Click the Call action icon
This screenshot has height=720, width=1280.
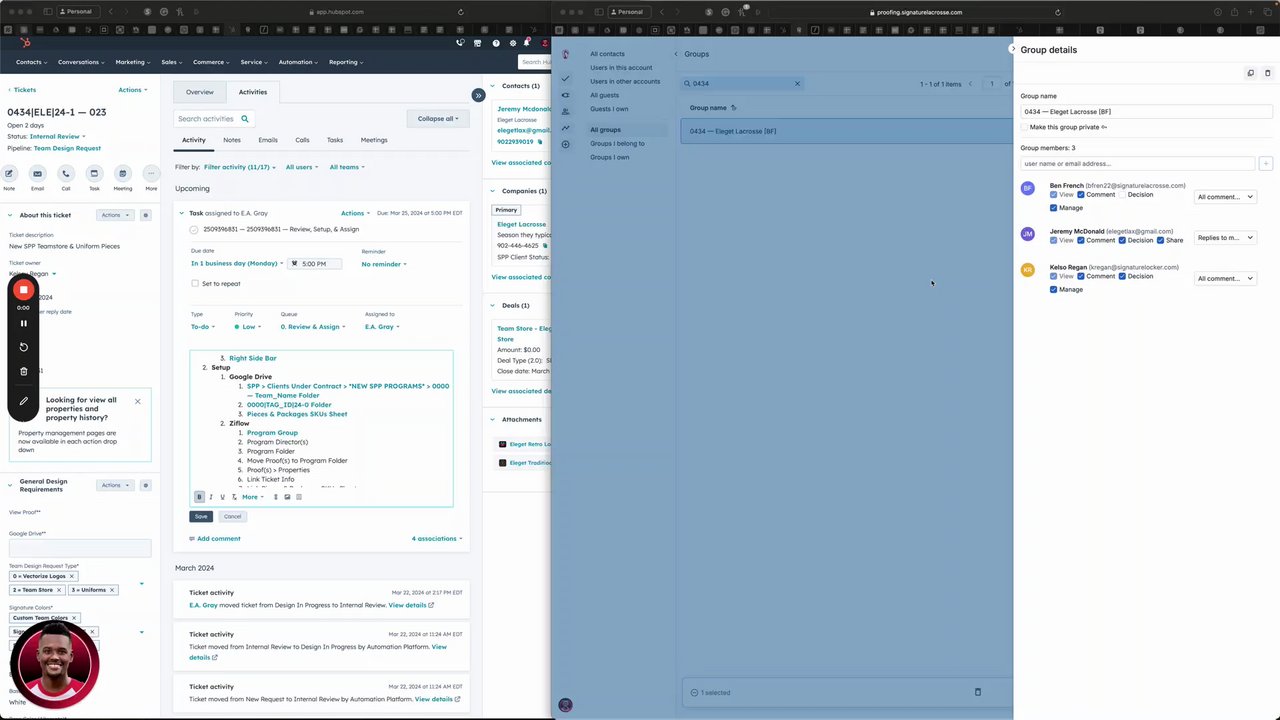click(66, 174)
